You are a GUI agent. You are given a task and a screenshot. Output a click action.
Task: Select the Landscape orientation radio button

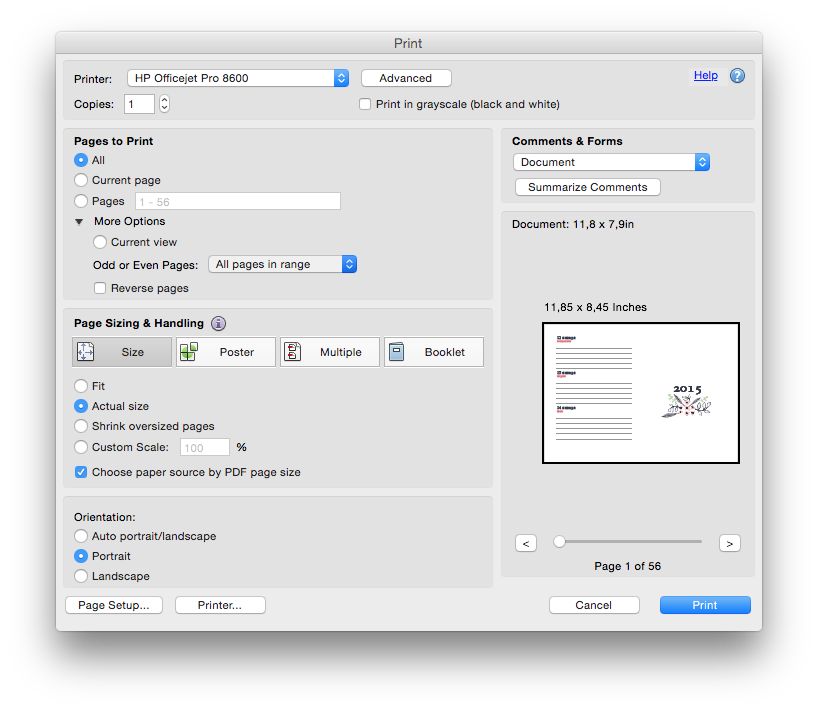(81, 576)
